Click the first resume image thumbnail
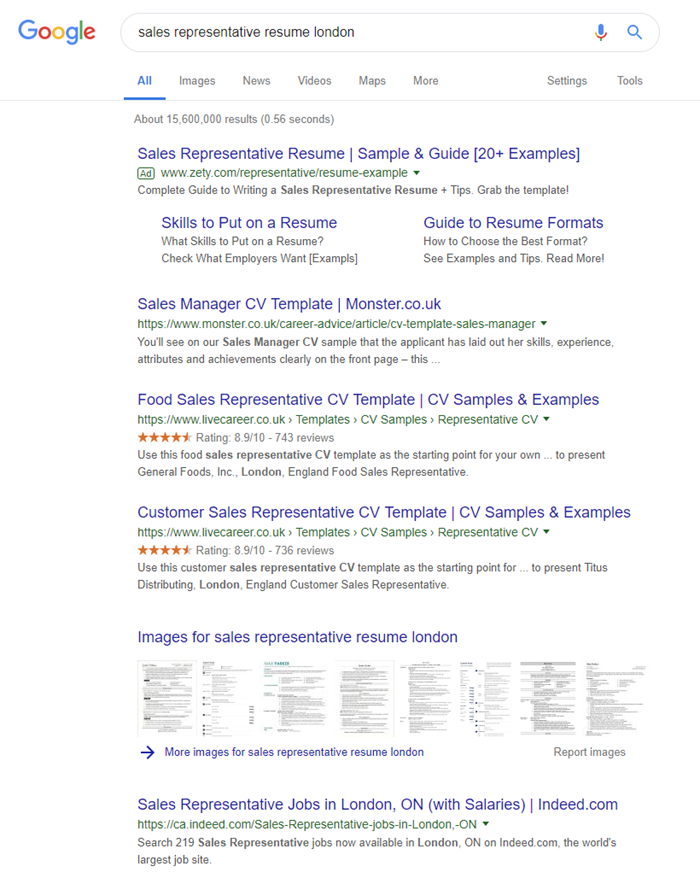This screenshot has height=878, width=700. click(x=166, y=697)
